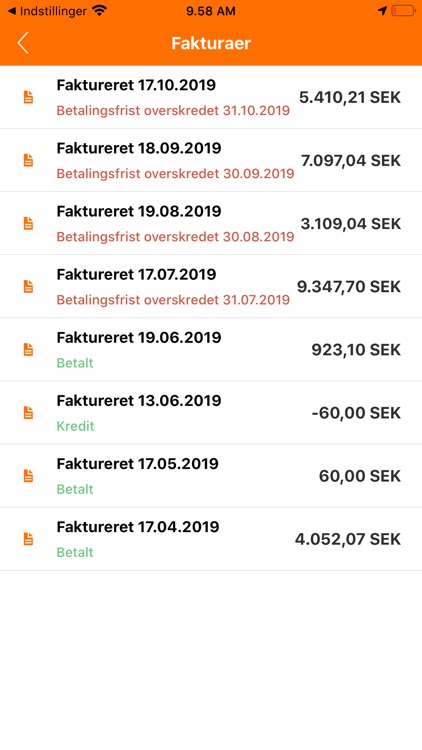Tap document icon for 13.06.2019 credit
Viewport: 422px width, 750px height.
click(x=29, y=413)
